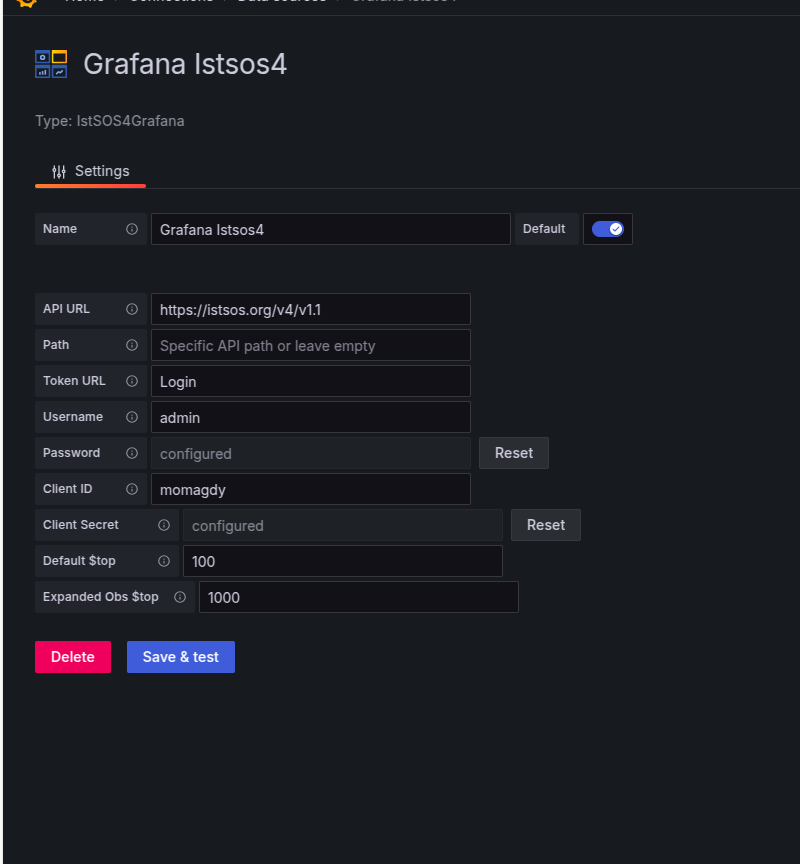Image resolution: width=800 pixels, height=864 pixels.
Task: Reset the configured Password
Action: (513, 453)
